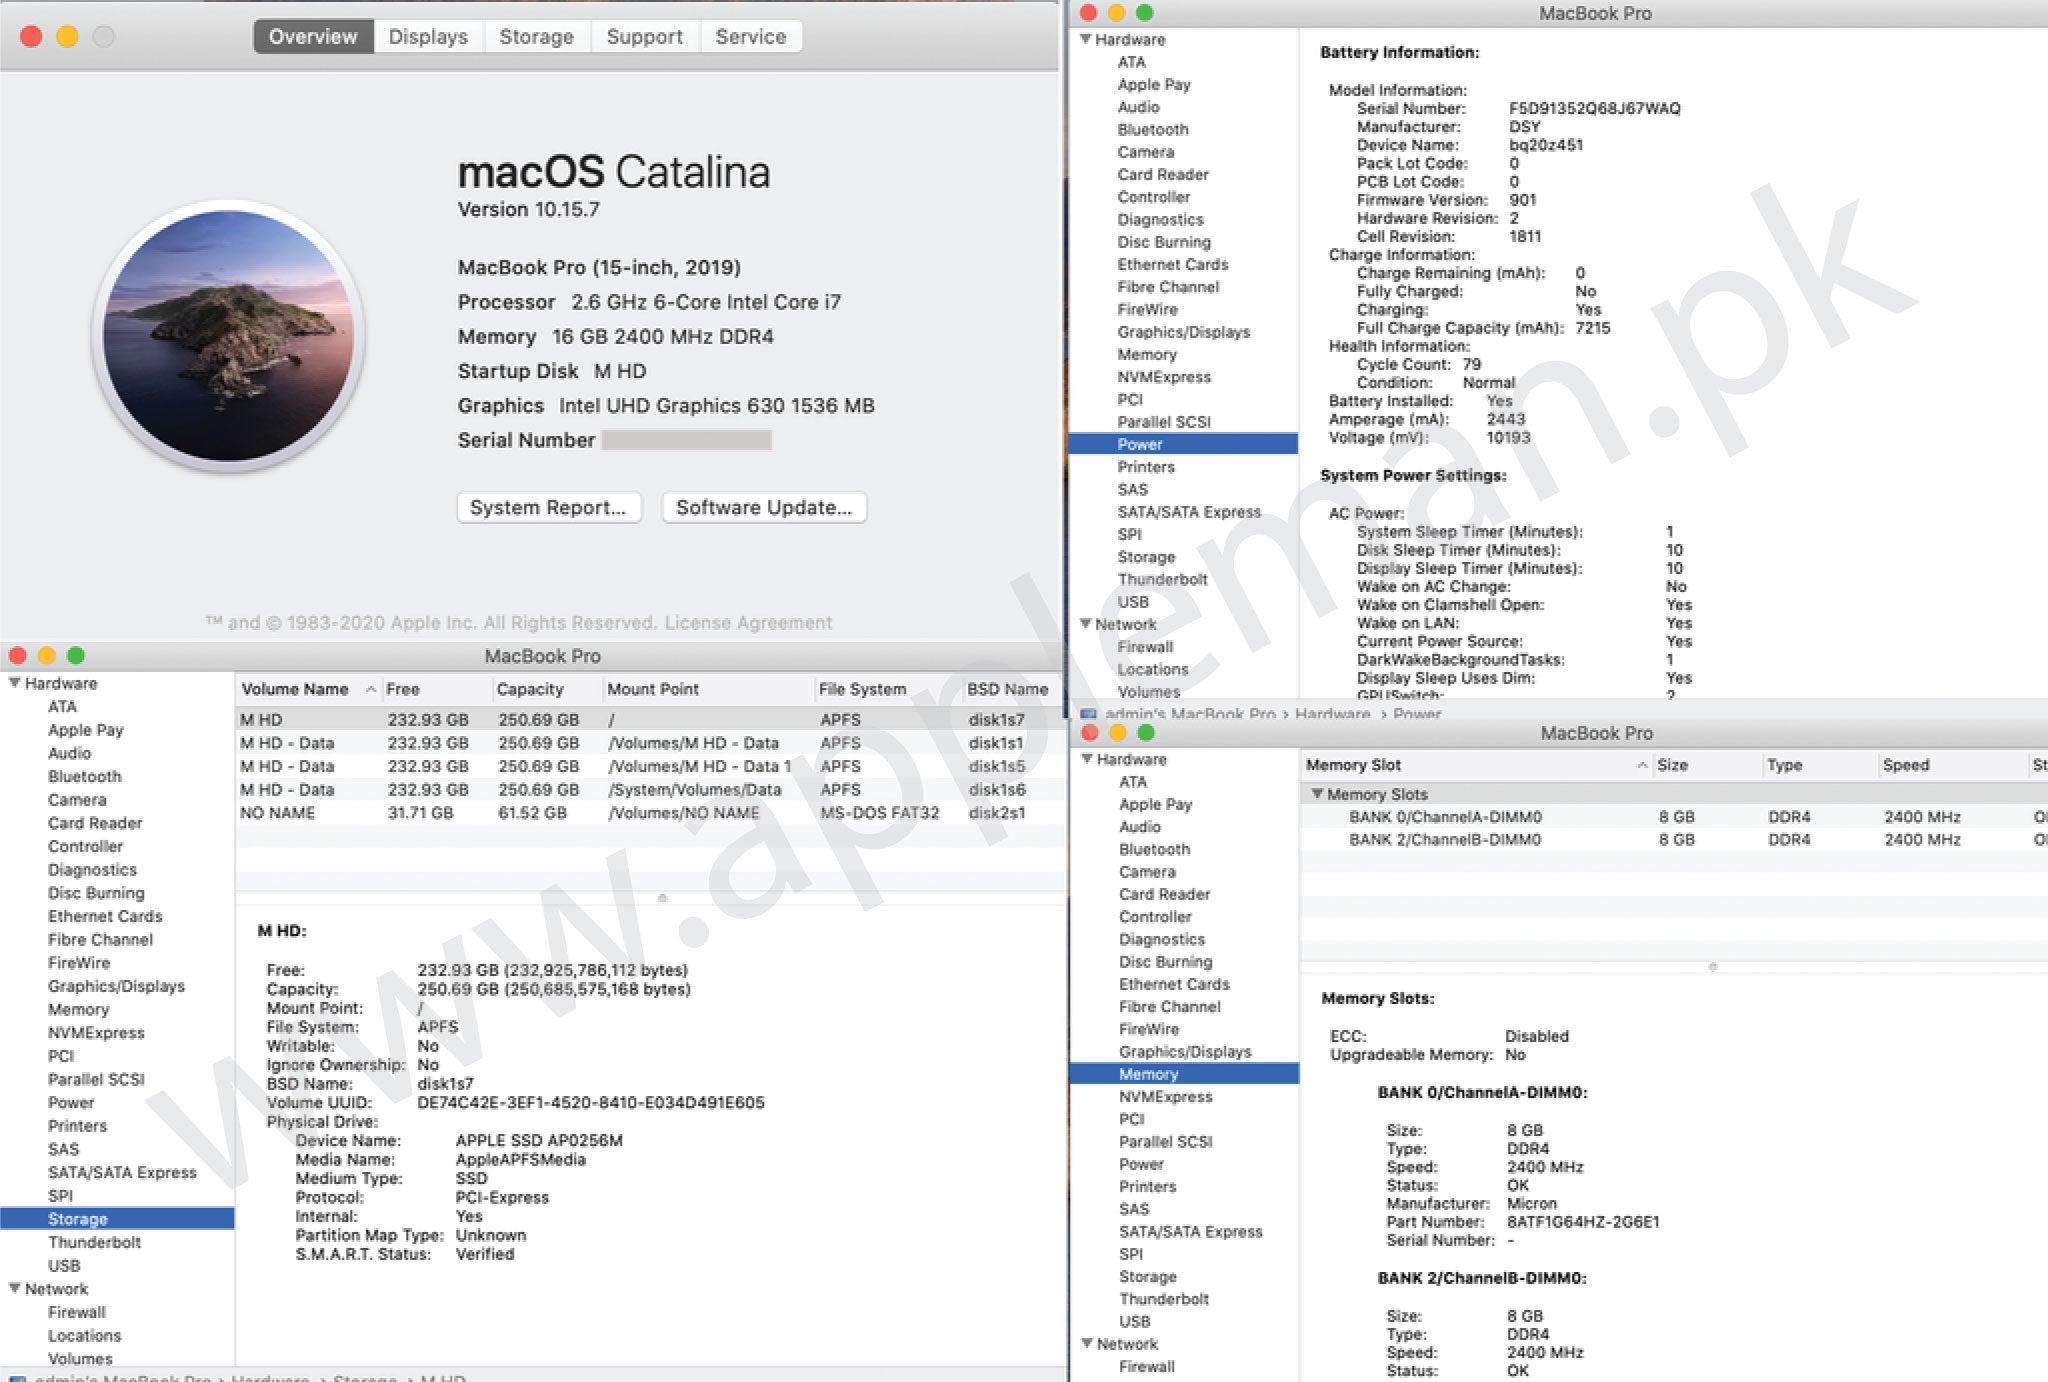This screenshot has height=1382, width=2048.
Task: Select the M HD volume at disk1s7
Action: point(650,719)
